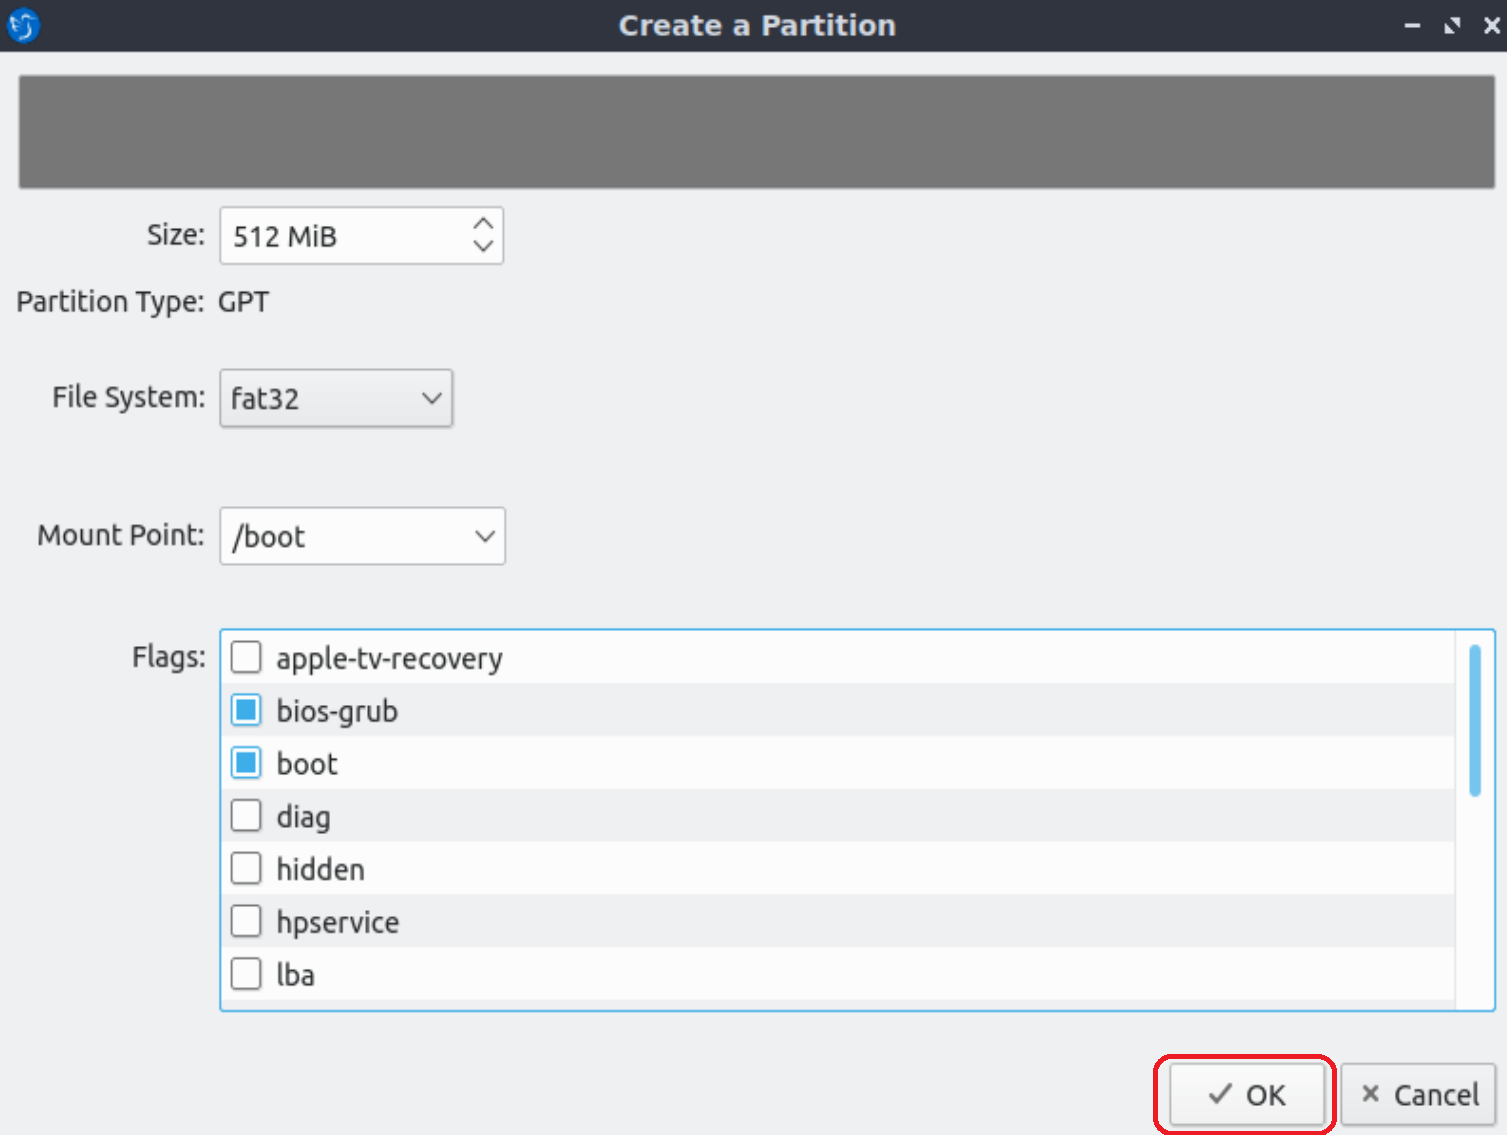Disable the boot flag

click(246, 763)
